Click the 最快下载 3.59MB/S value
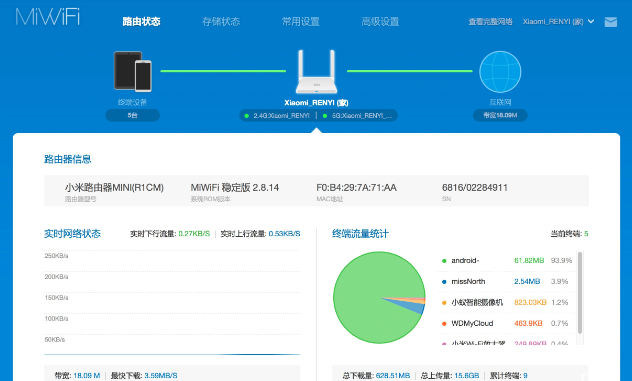Screen dimensions: 632x381 (144, 375)
